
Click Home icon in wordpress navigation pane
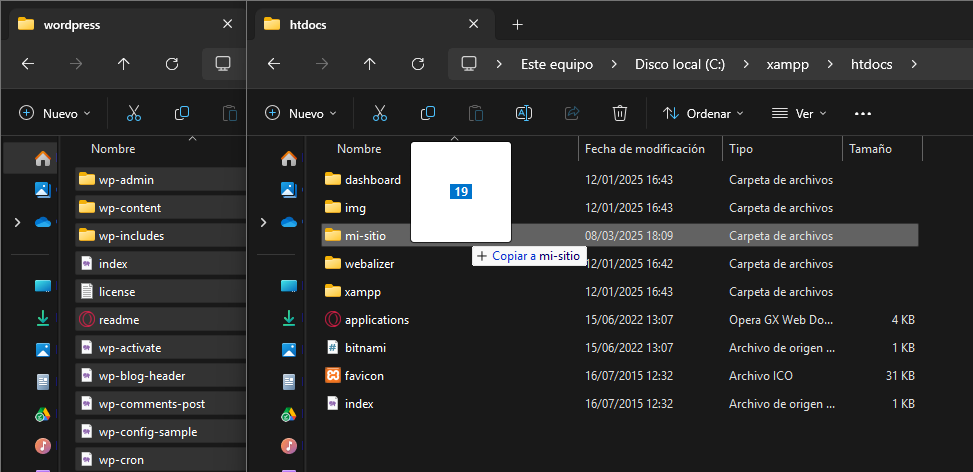point(43,159)
